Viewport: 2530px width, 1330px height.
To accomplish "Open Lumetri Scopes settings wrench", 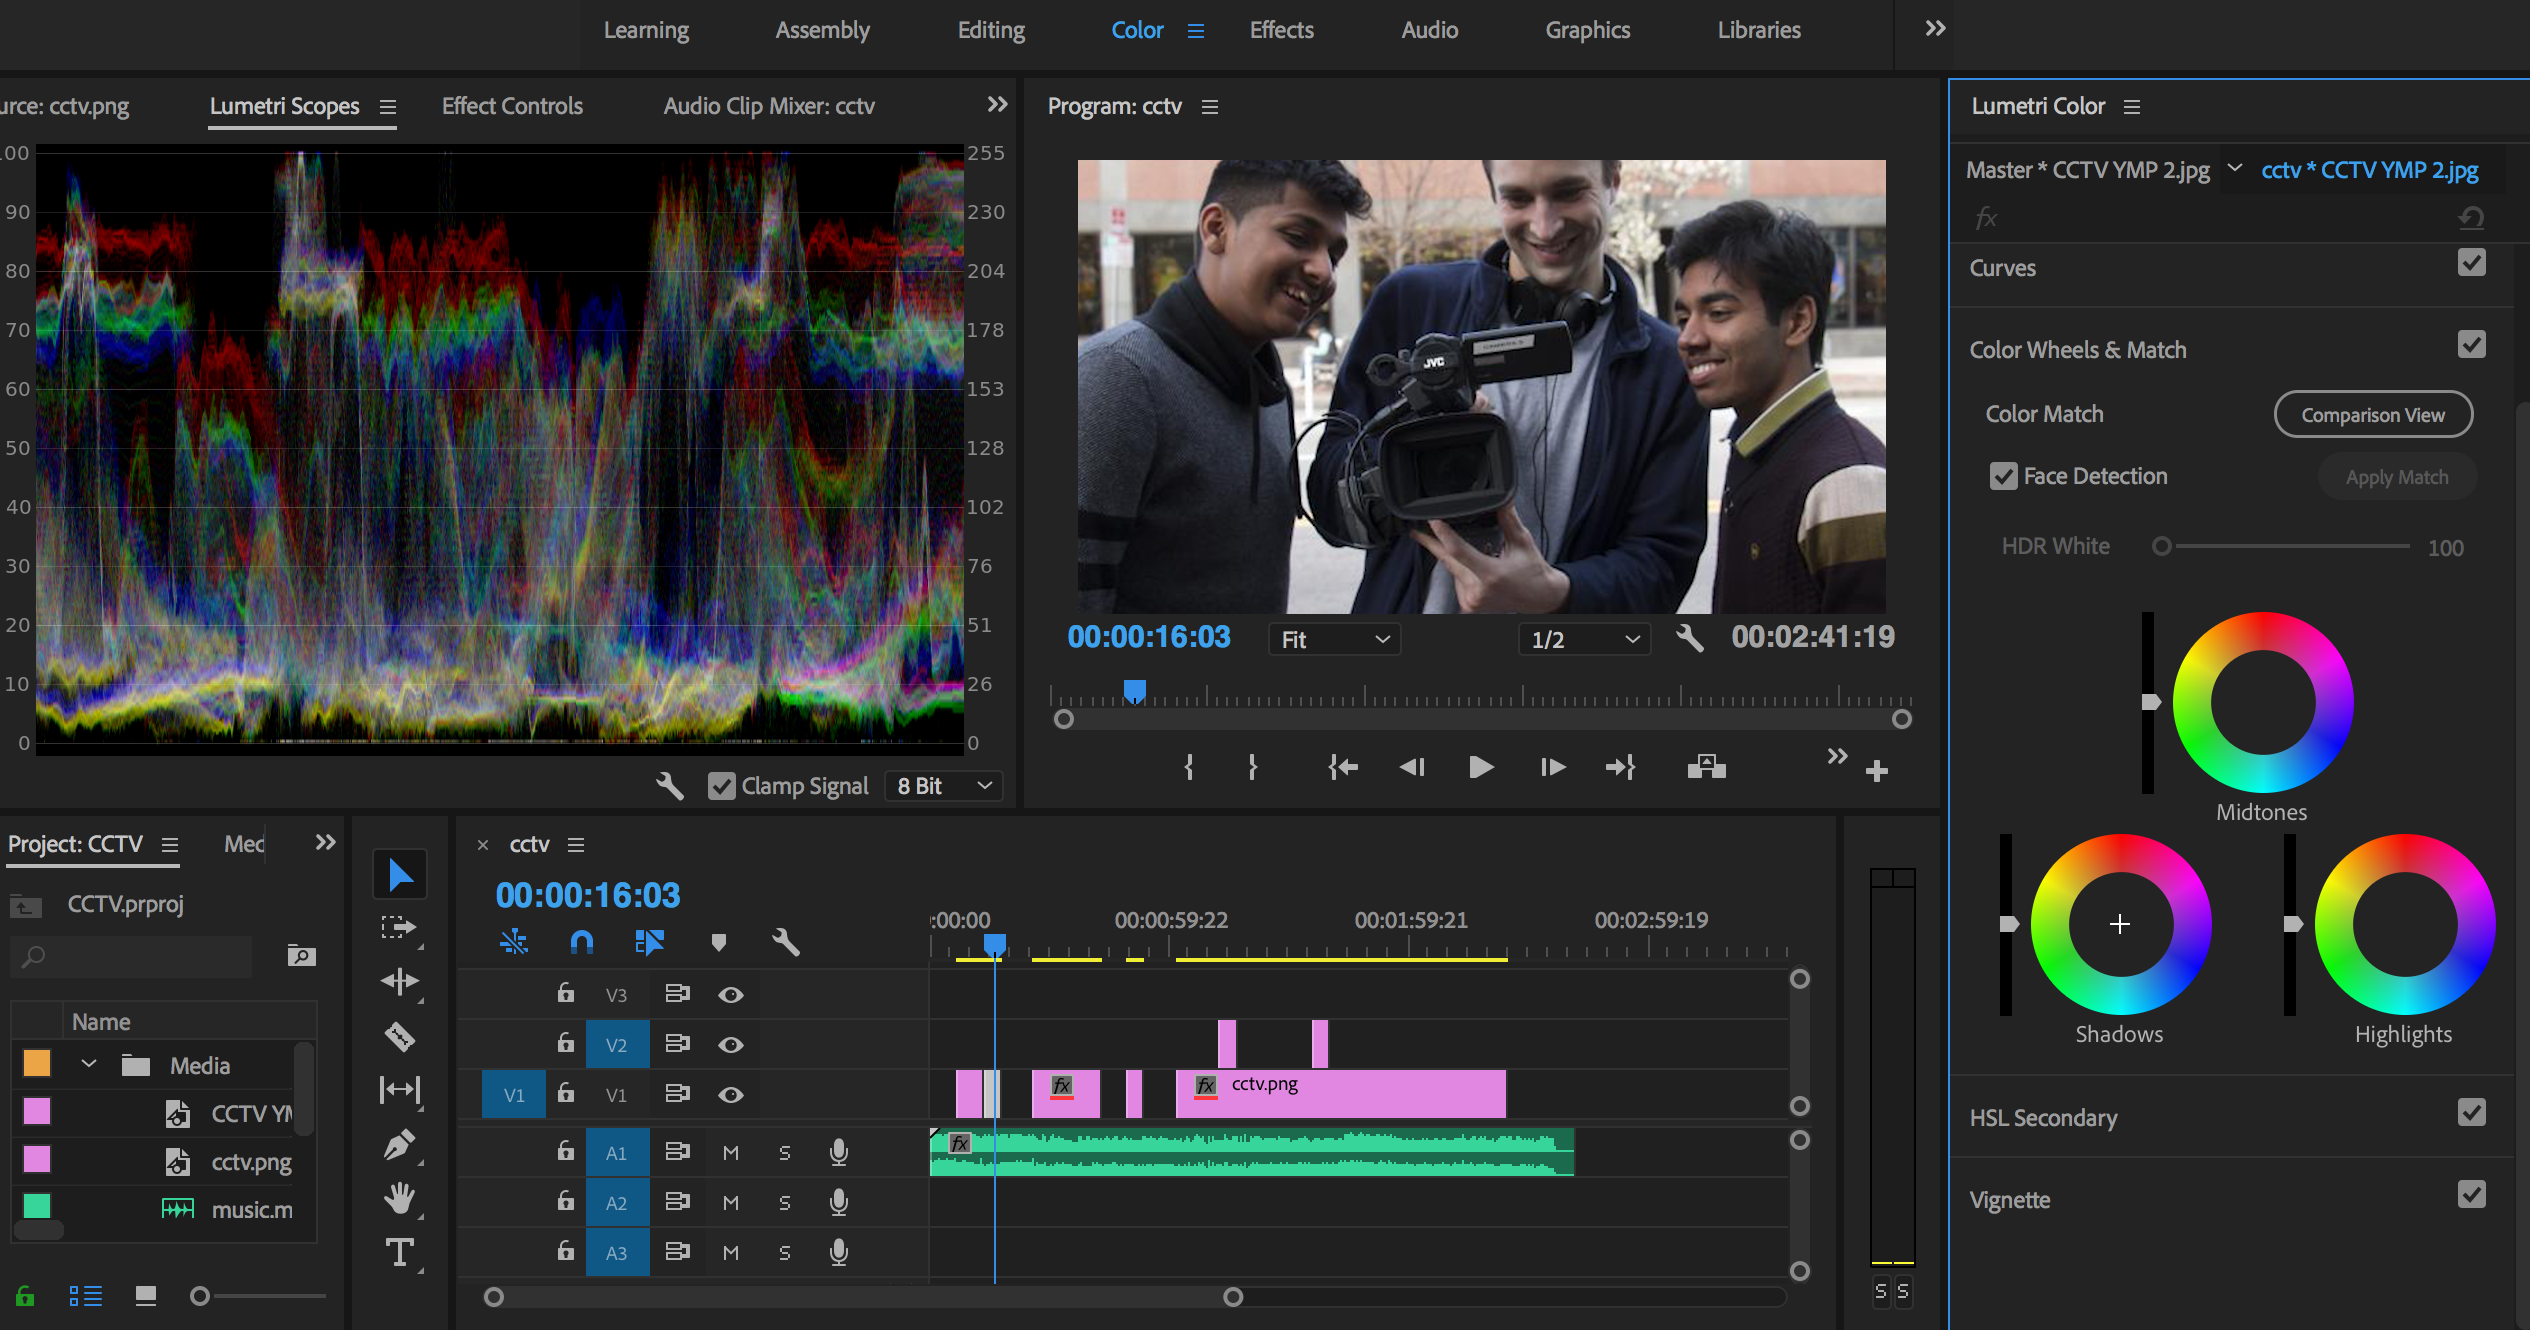I will click(670, 786).
